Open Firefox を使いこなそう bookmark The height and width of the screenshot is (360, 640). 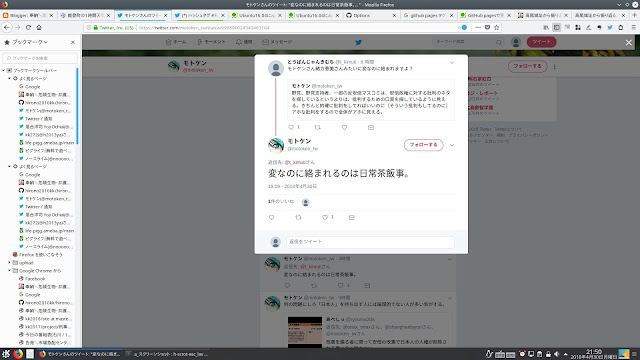(x=38, y=254)
